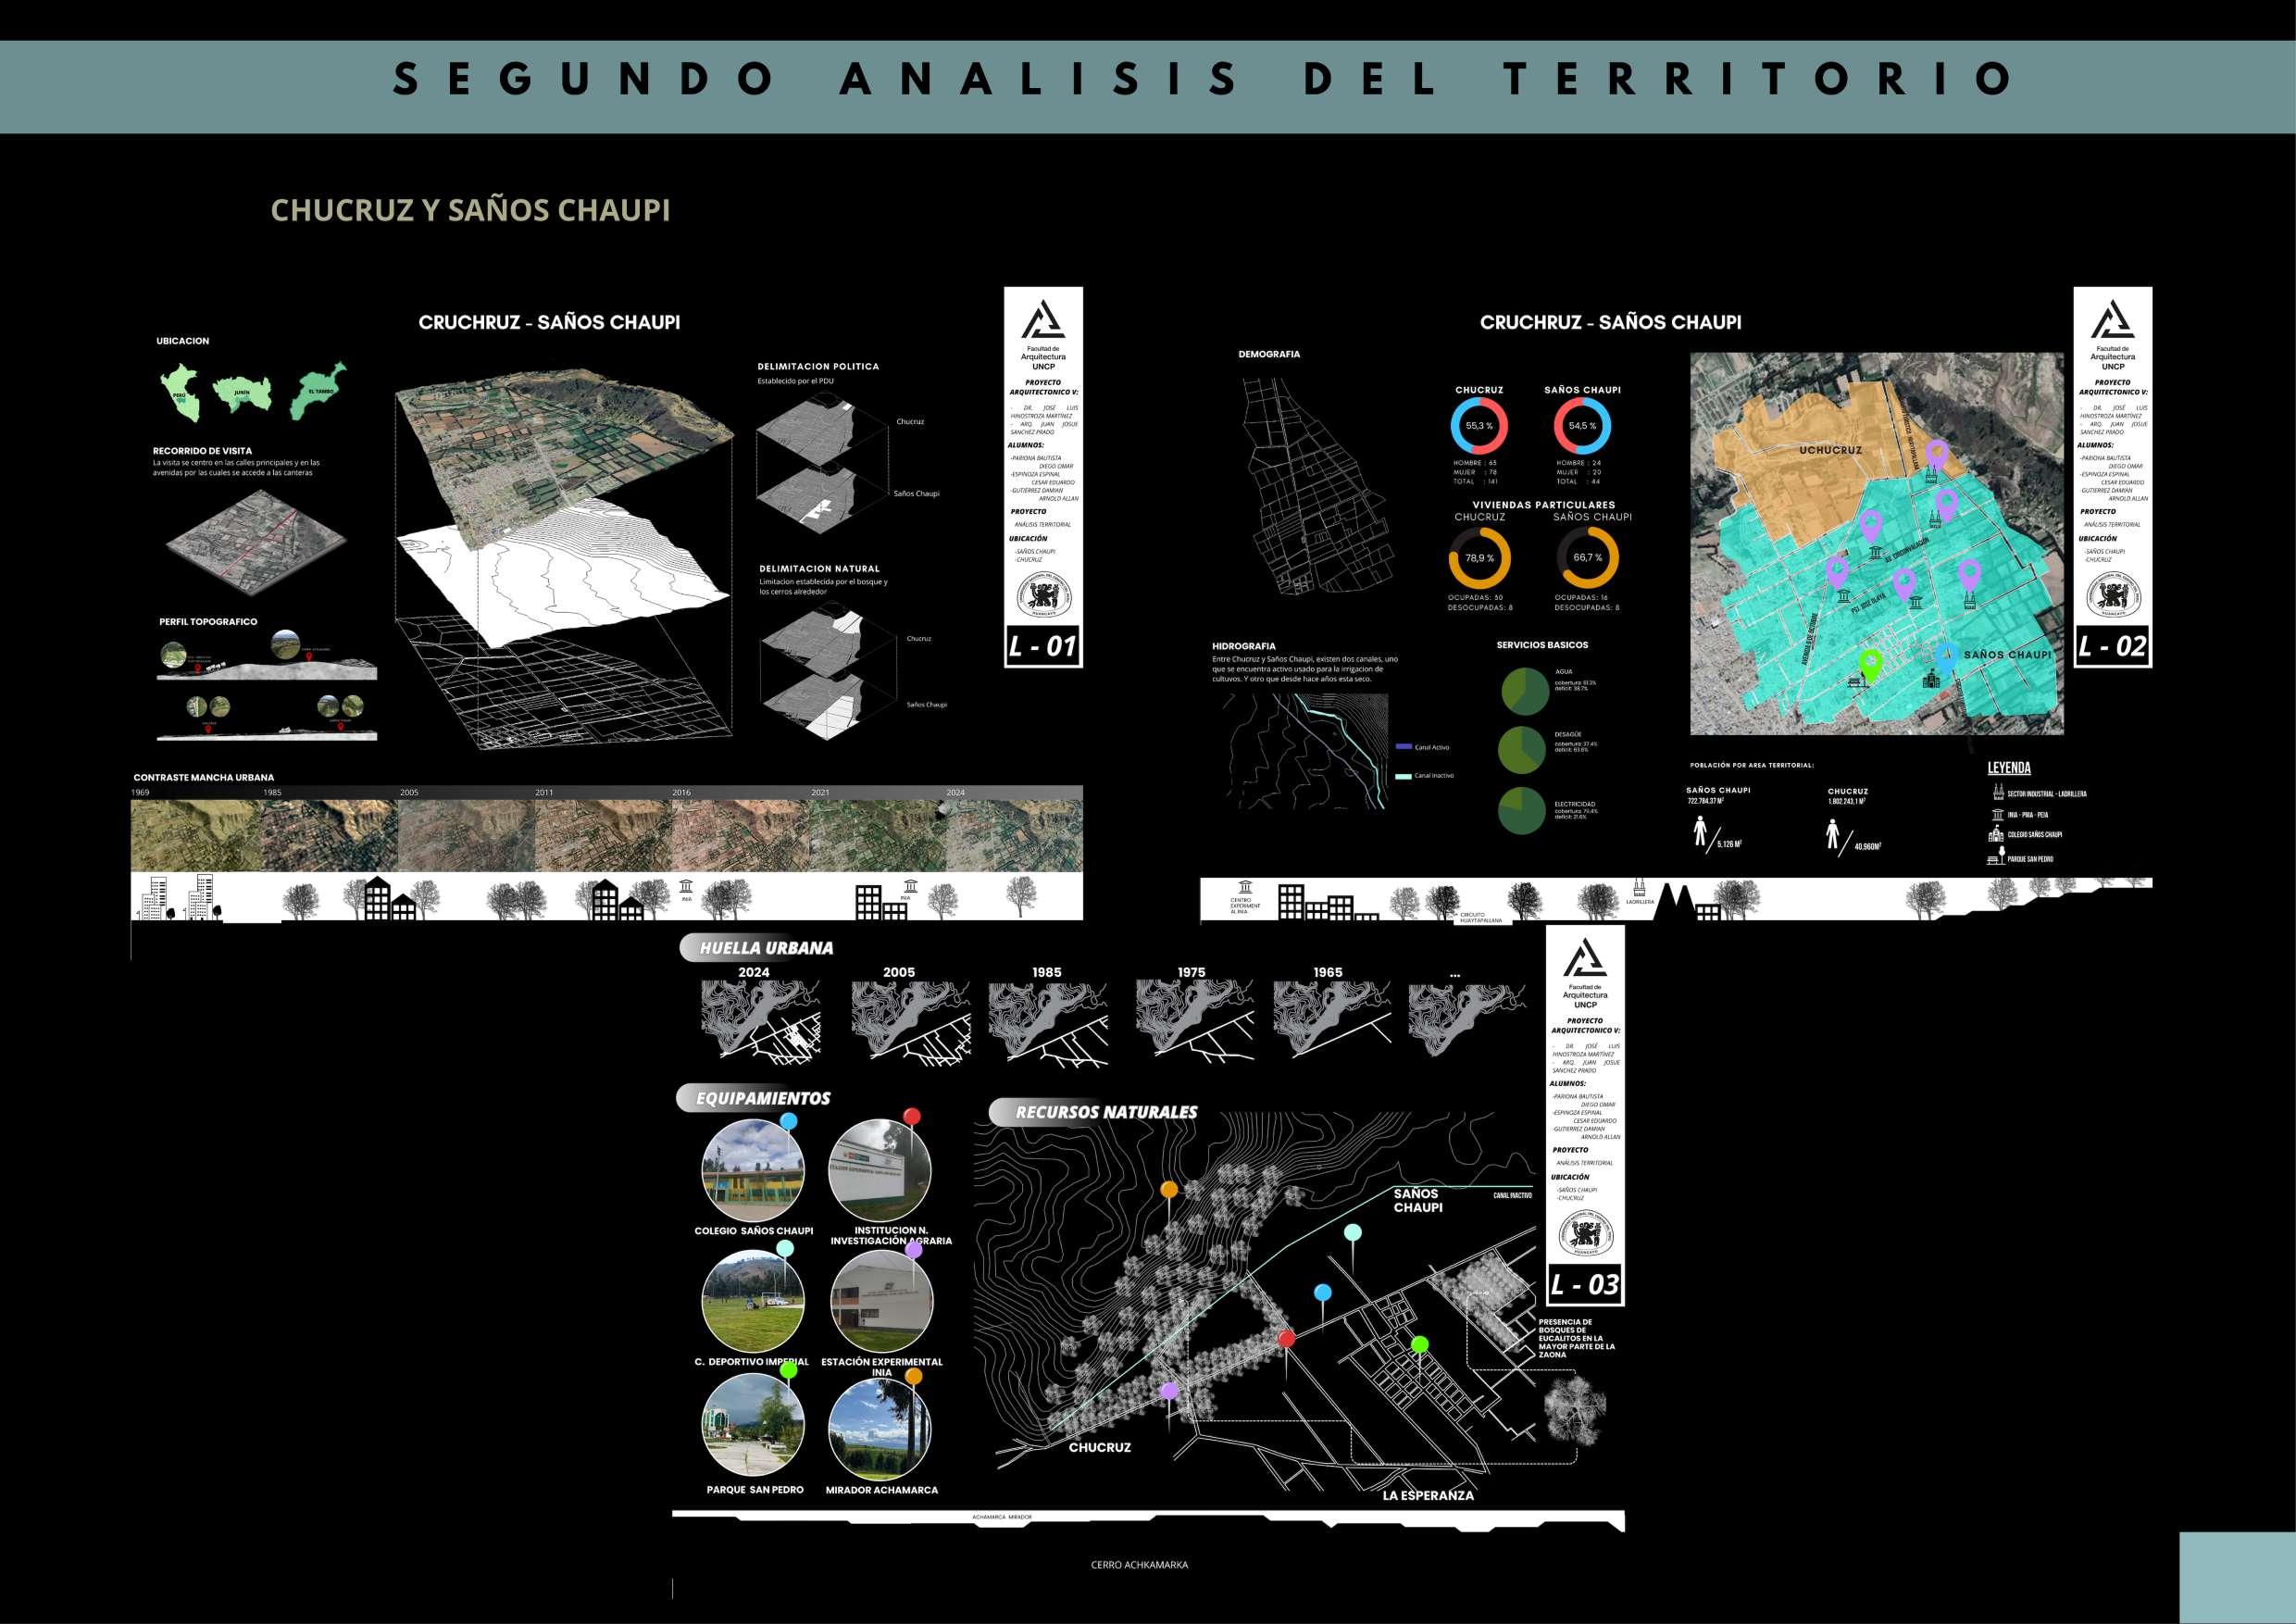This screenshot has width=2296, height=1624.
Task: Click the green map pin near Parque San Pedro
Action: [1869, 663]
